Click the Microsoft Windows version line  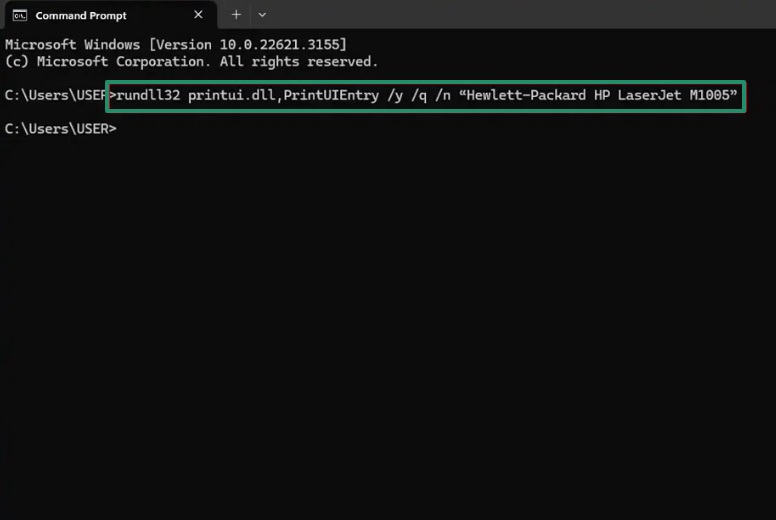175,45
